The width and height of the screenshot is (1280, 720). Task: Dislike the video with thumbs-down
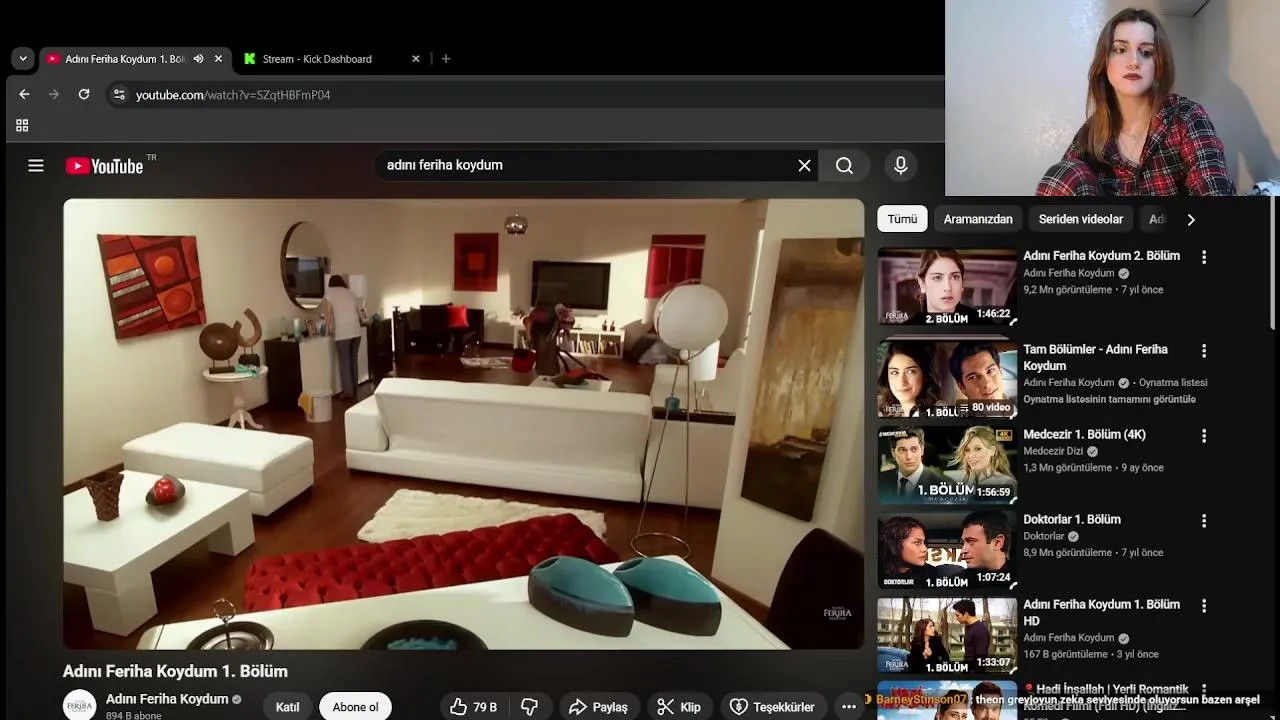click(530, 707)
